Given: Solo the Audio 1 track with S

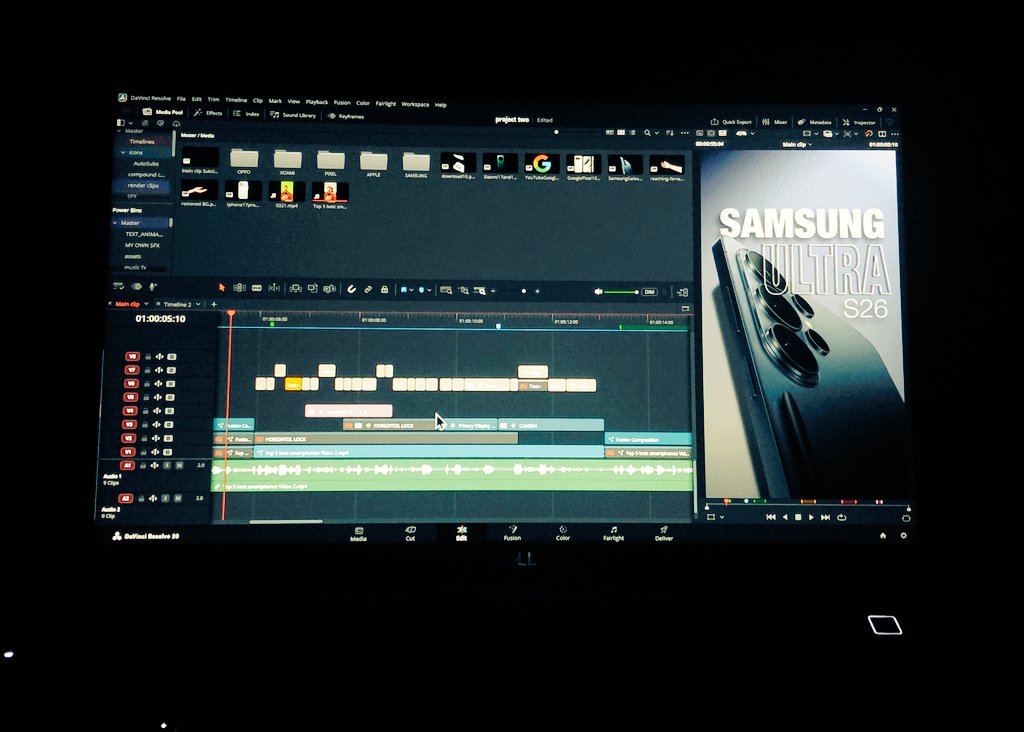Looking at the screenshot, I should 167,465.
